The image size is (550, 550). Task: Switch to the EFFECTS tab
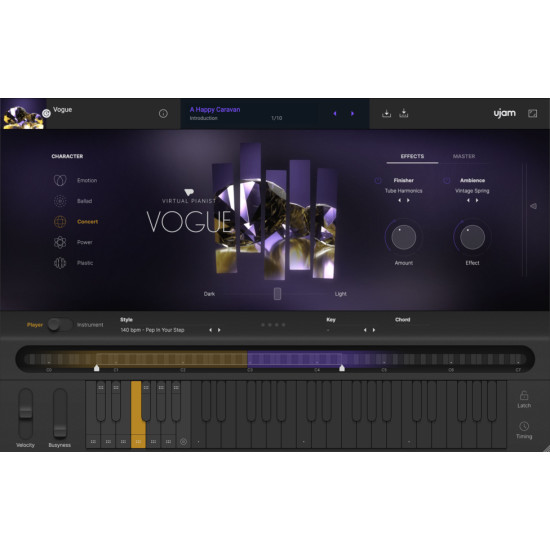point(412,156)
